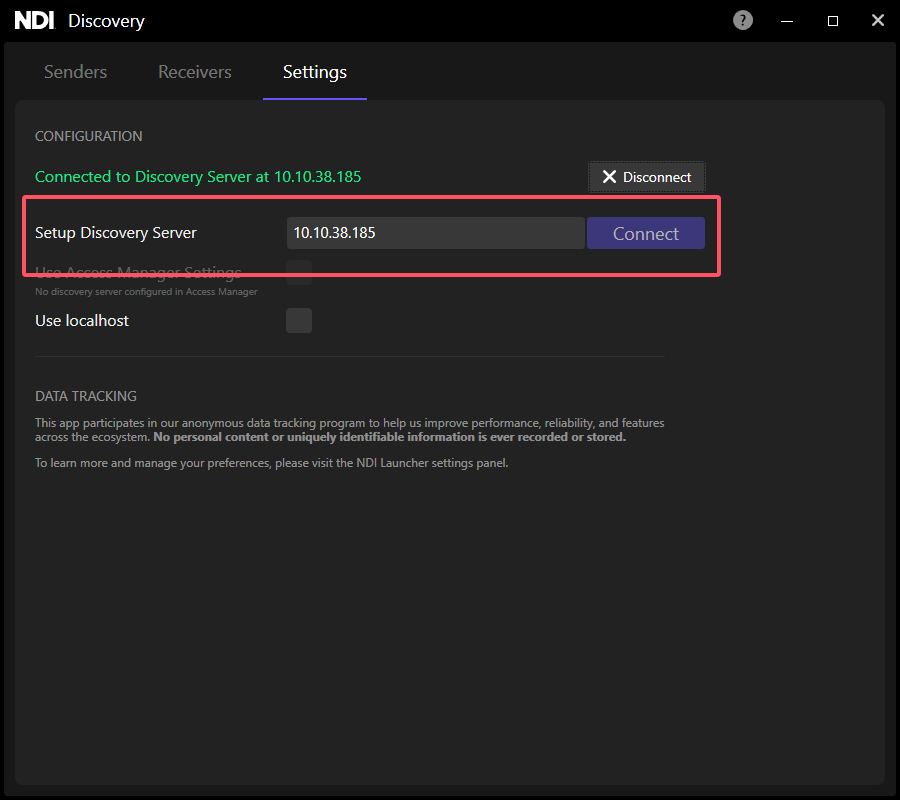
Task: Toggle the Use Access Manager Settings checkbox
Action: pos(299,272)
